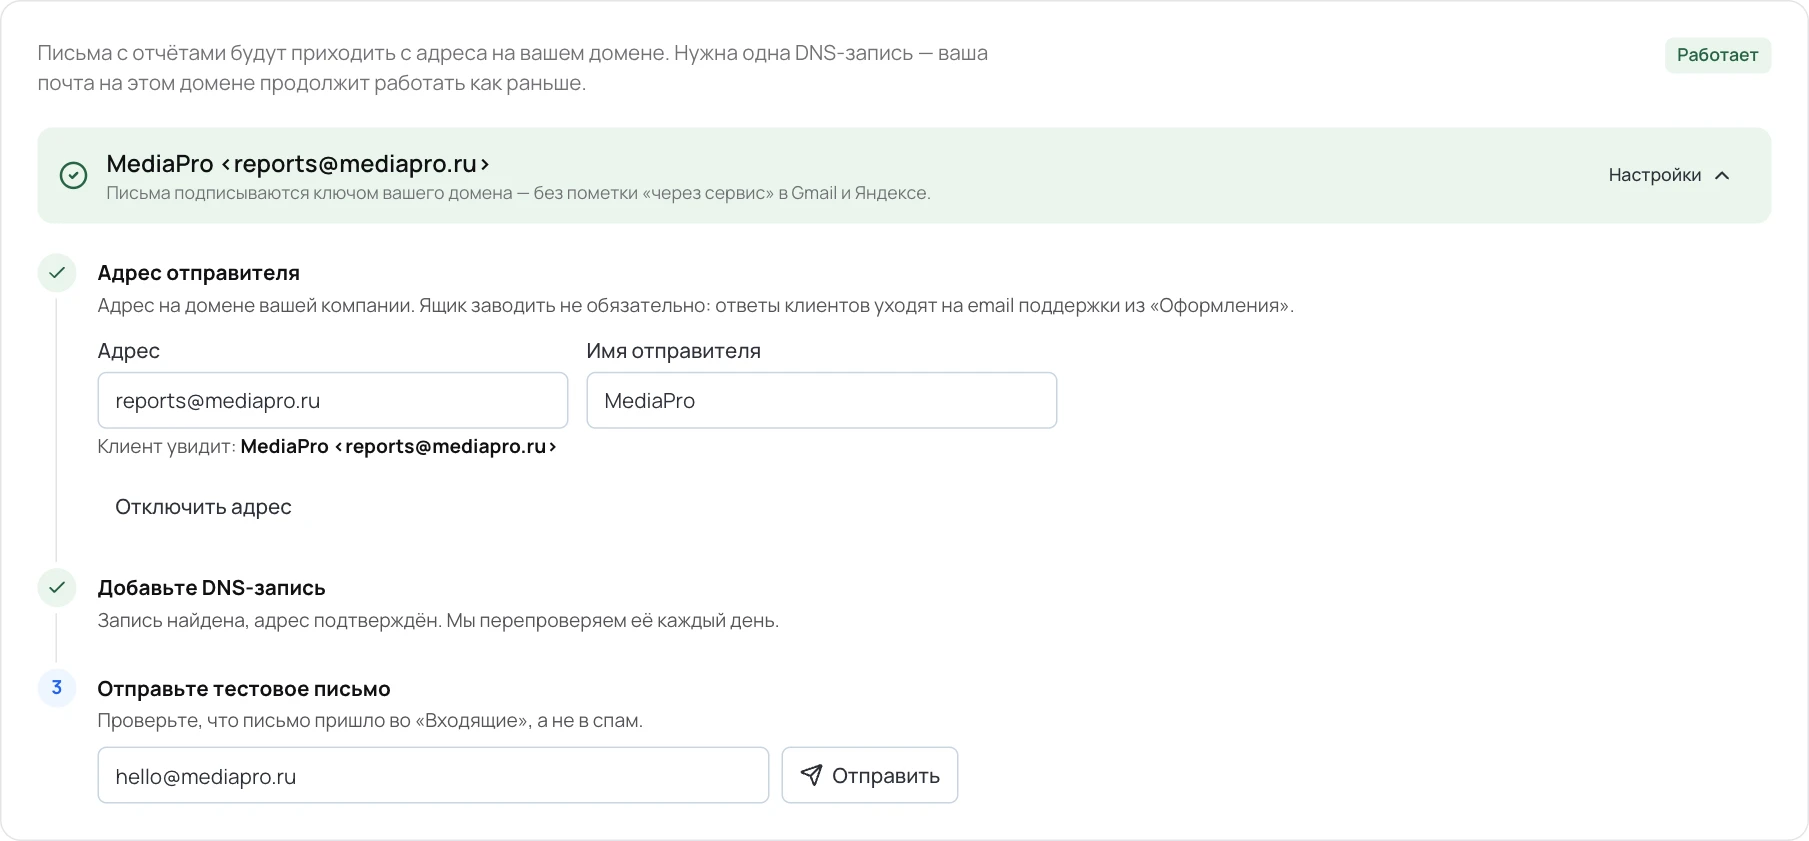Click the checkmark icon next to Адрес отправителя
The height and width of the screenshot is (841, 1809).
(57, 273)
